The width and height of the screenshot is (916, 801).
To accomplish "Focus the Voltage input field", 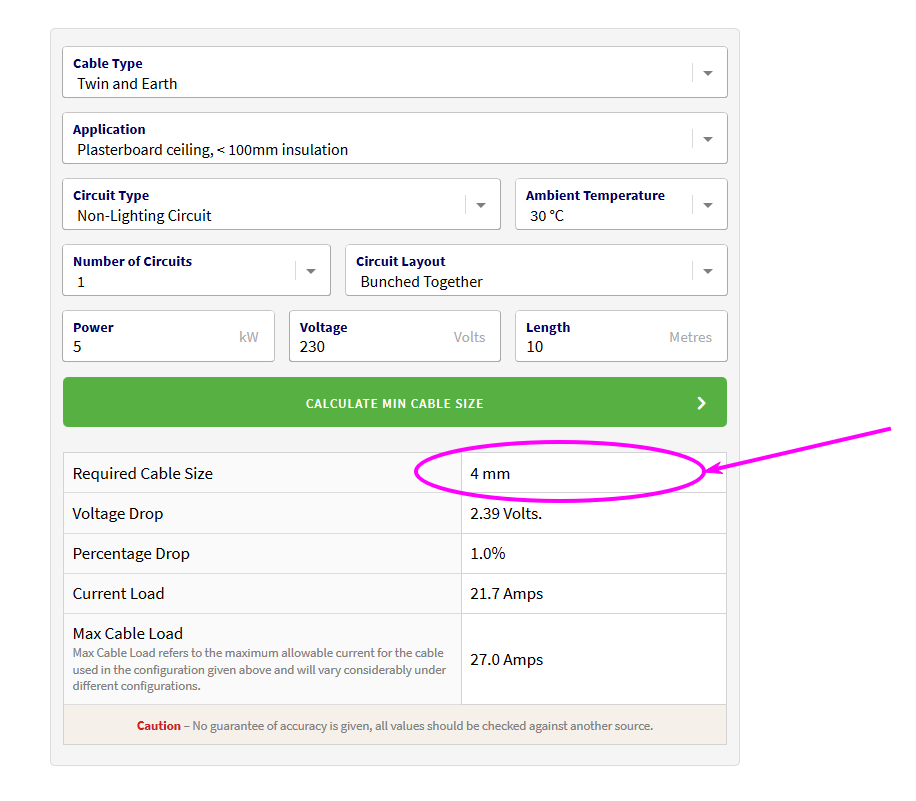I will pos(370,346).
